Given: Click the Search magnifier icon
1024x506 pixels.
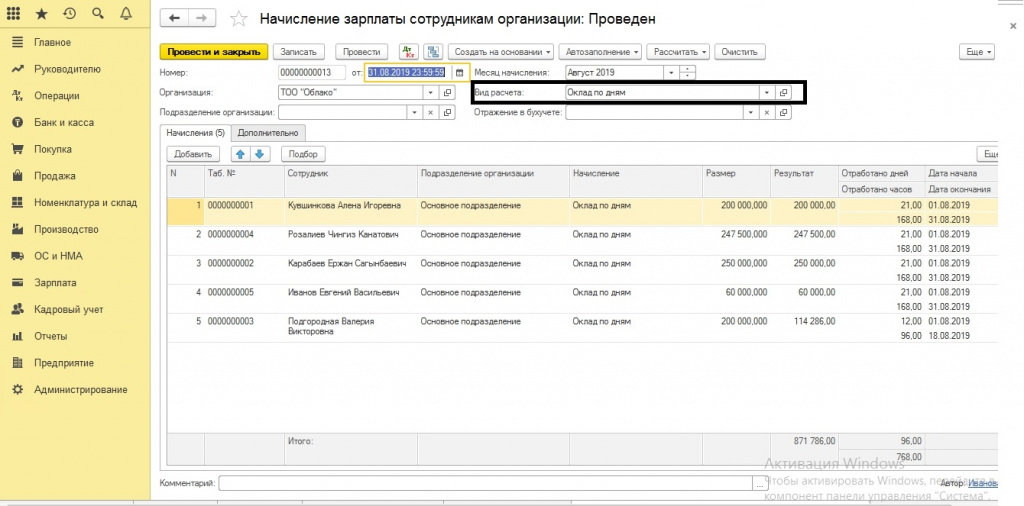Looking at the screenshot, I should [x=98, y=13].
